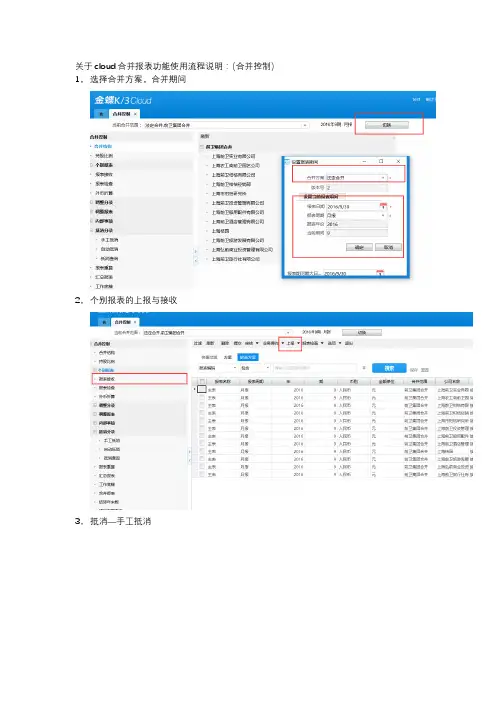Open the 审核 dropdown arrow in toolbar
The image size is (496, 702).
[x=257, y=343]
